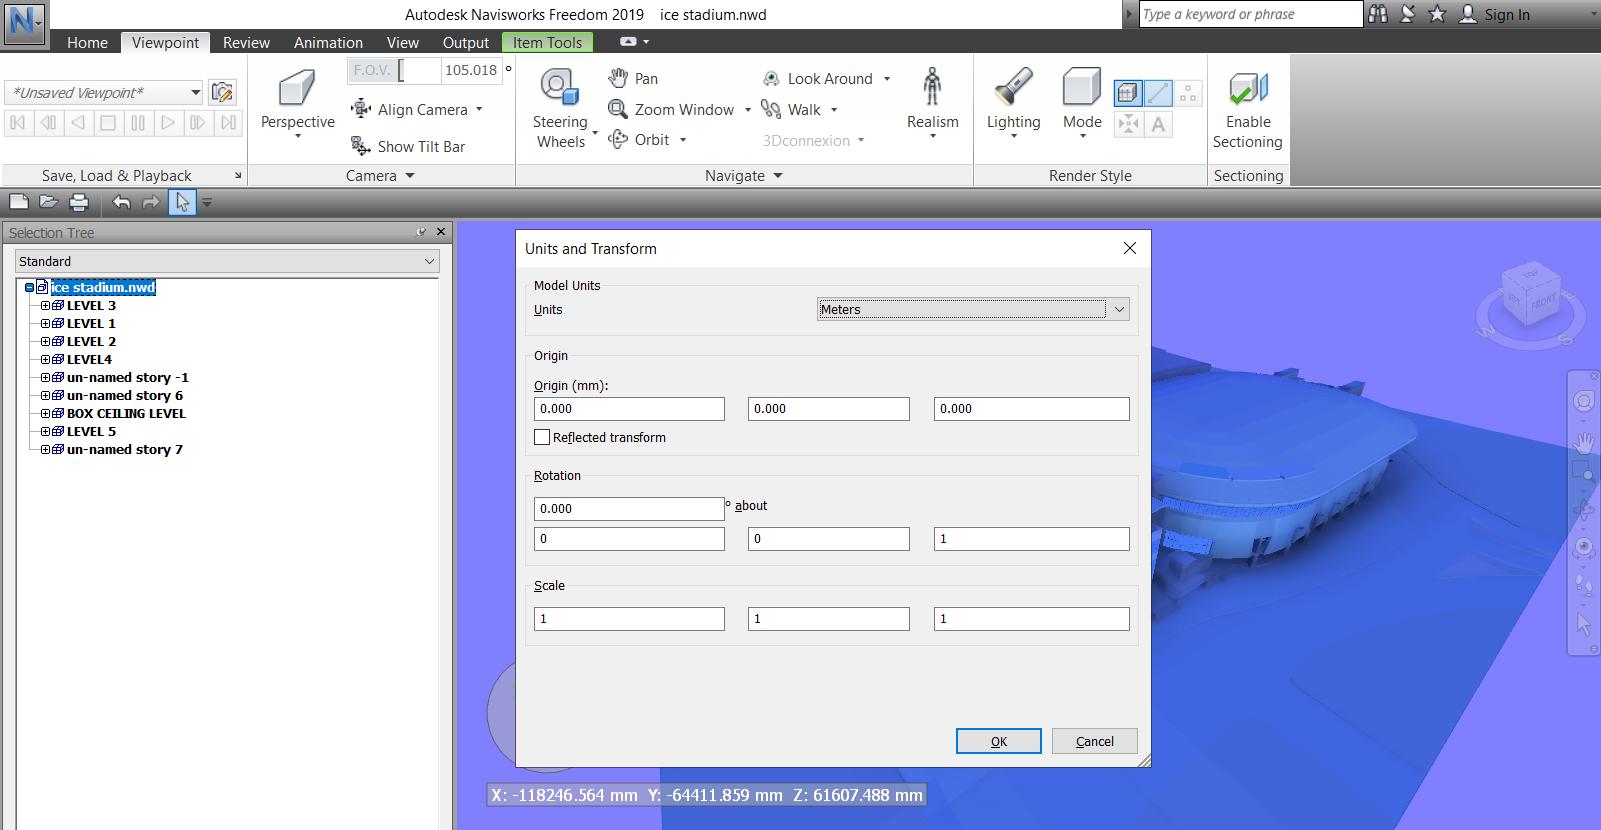Click the render Mode cube icon
The height and width of the screenshot is (830, 1601).
click(x=1081, y=87)
